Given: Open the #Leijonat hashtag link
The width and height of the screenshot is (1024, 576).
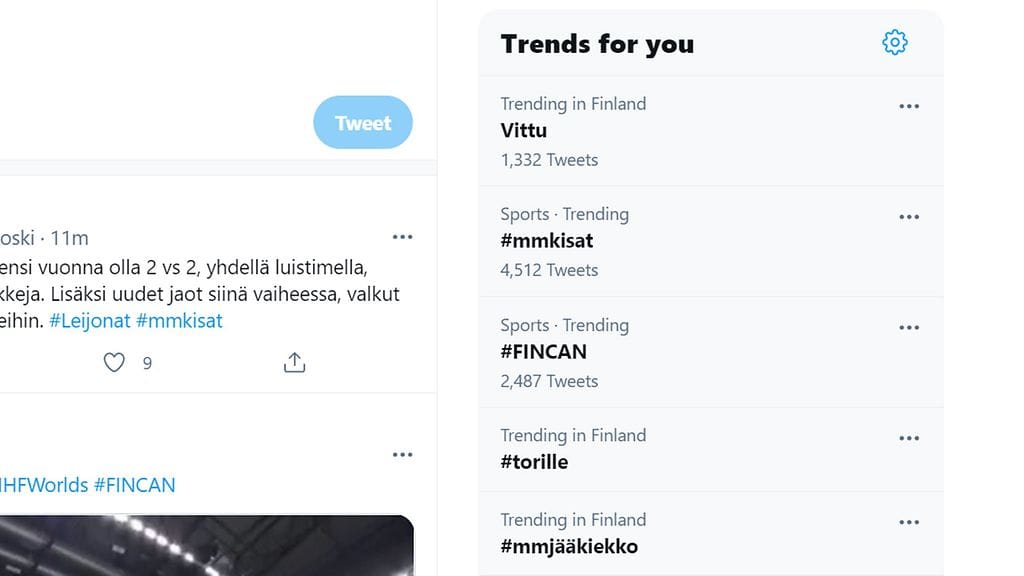Looking at the screenshot, I should pyautogui.click(x=89, y=321).
